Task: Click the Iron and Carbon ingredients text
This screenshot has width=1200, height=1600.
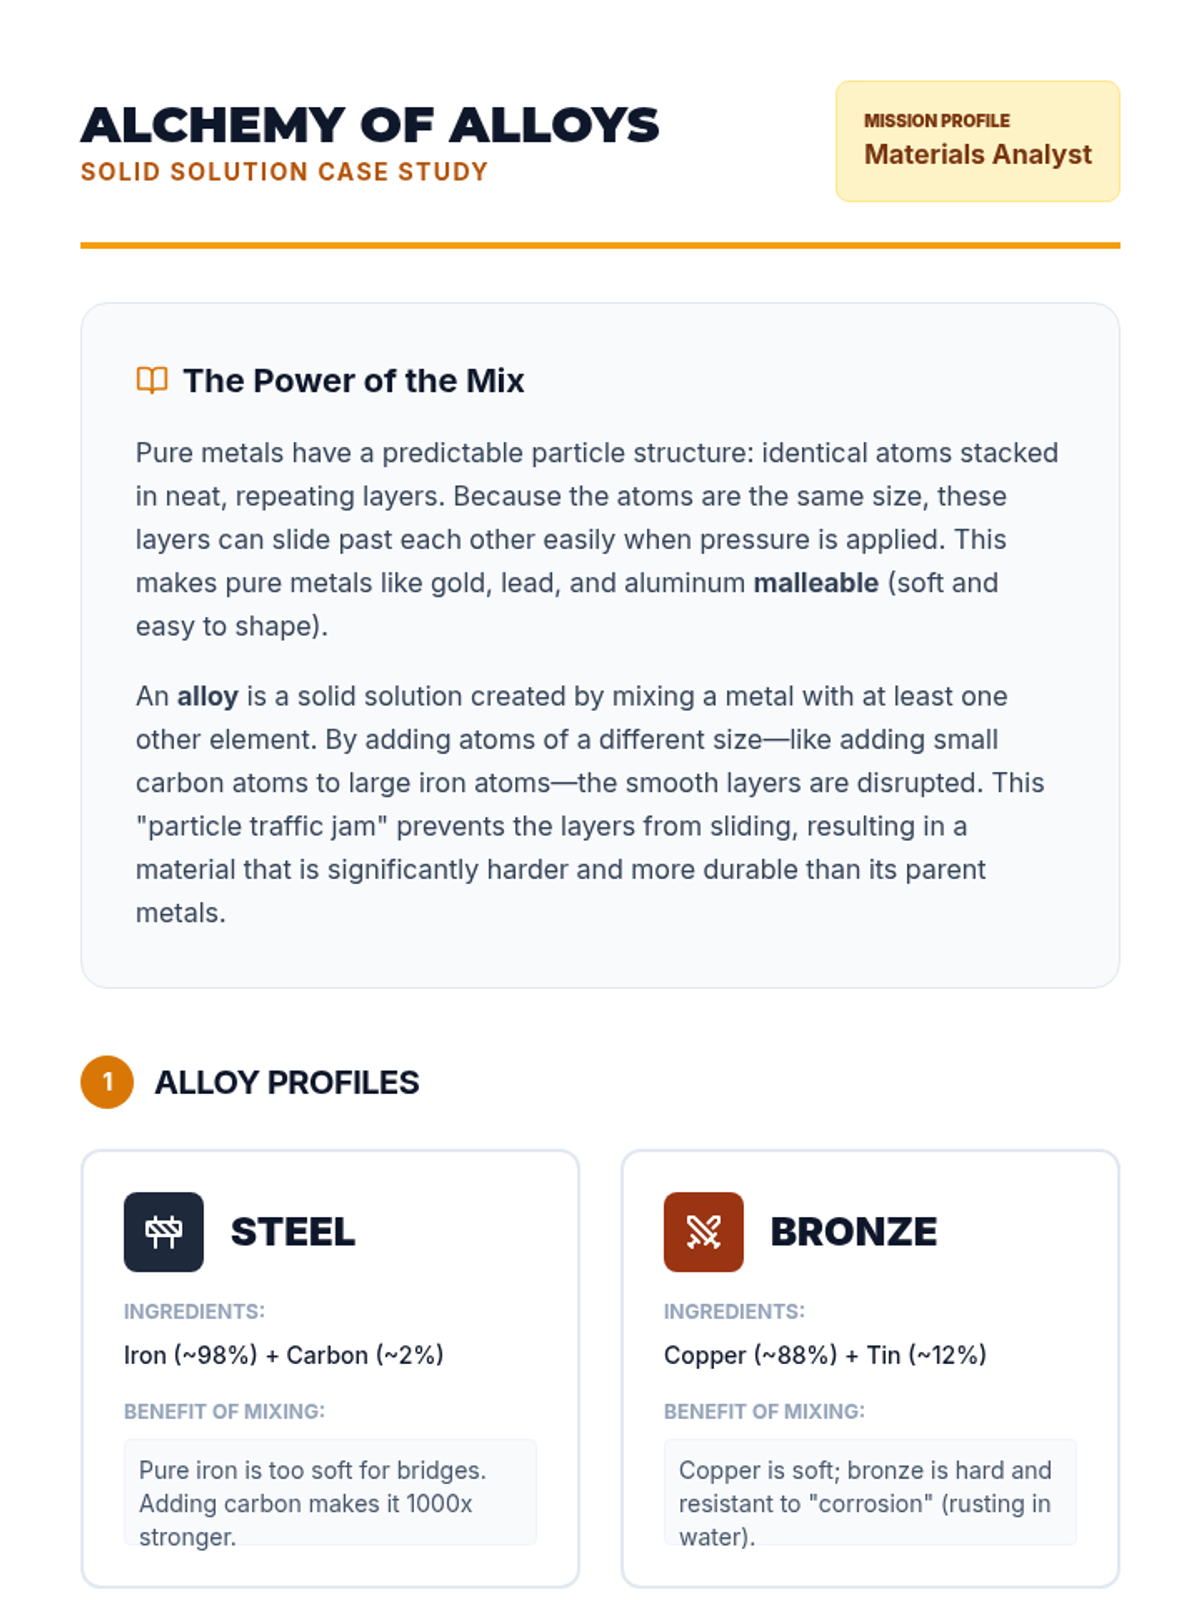Action: coord(284,1355)
